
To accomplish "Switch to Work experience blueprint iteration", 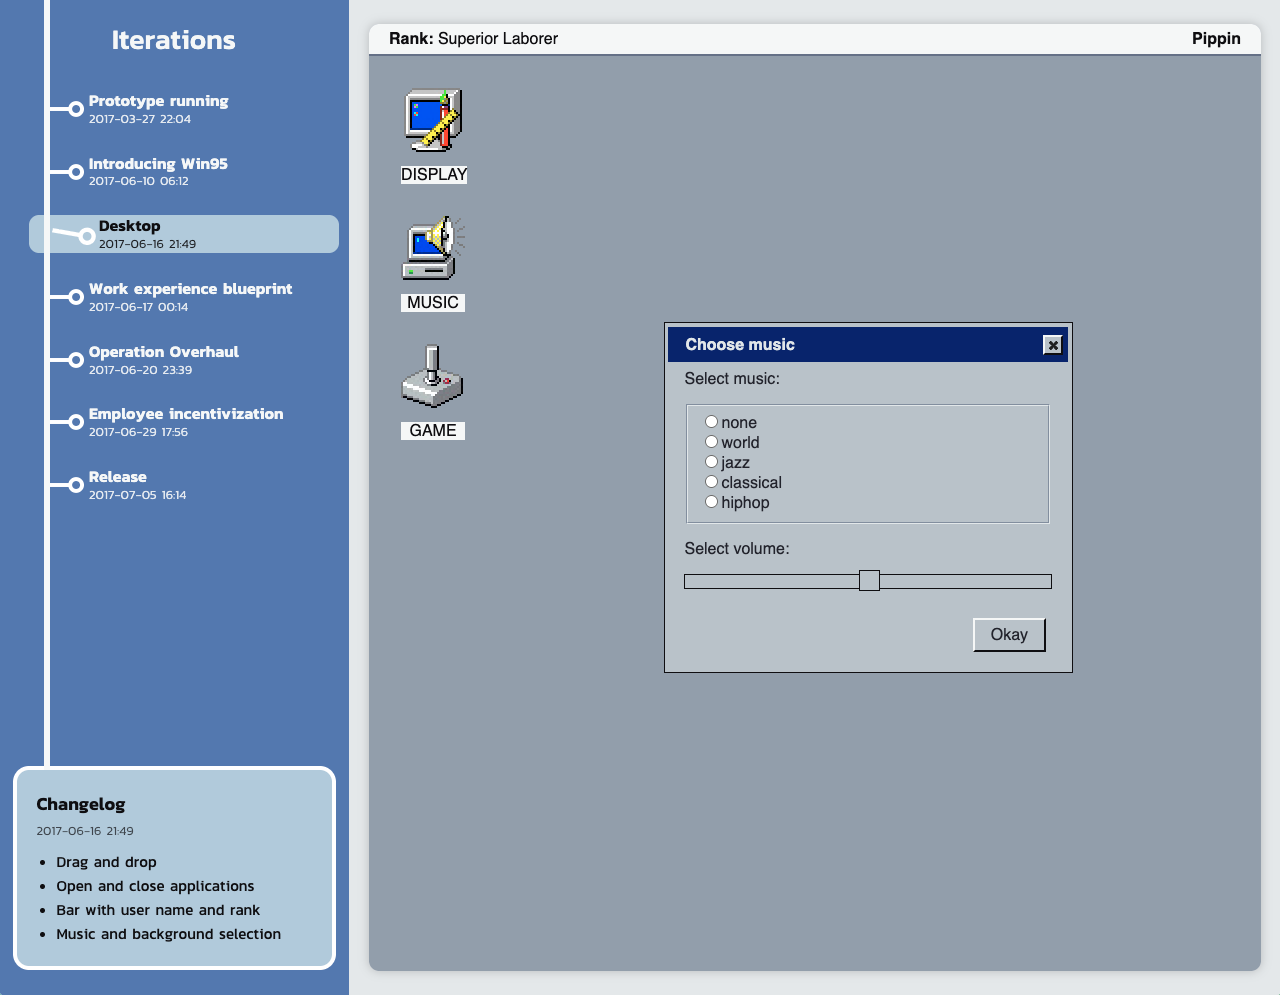I will [190, 289].
